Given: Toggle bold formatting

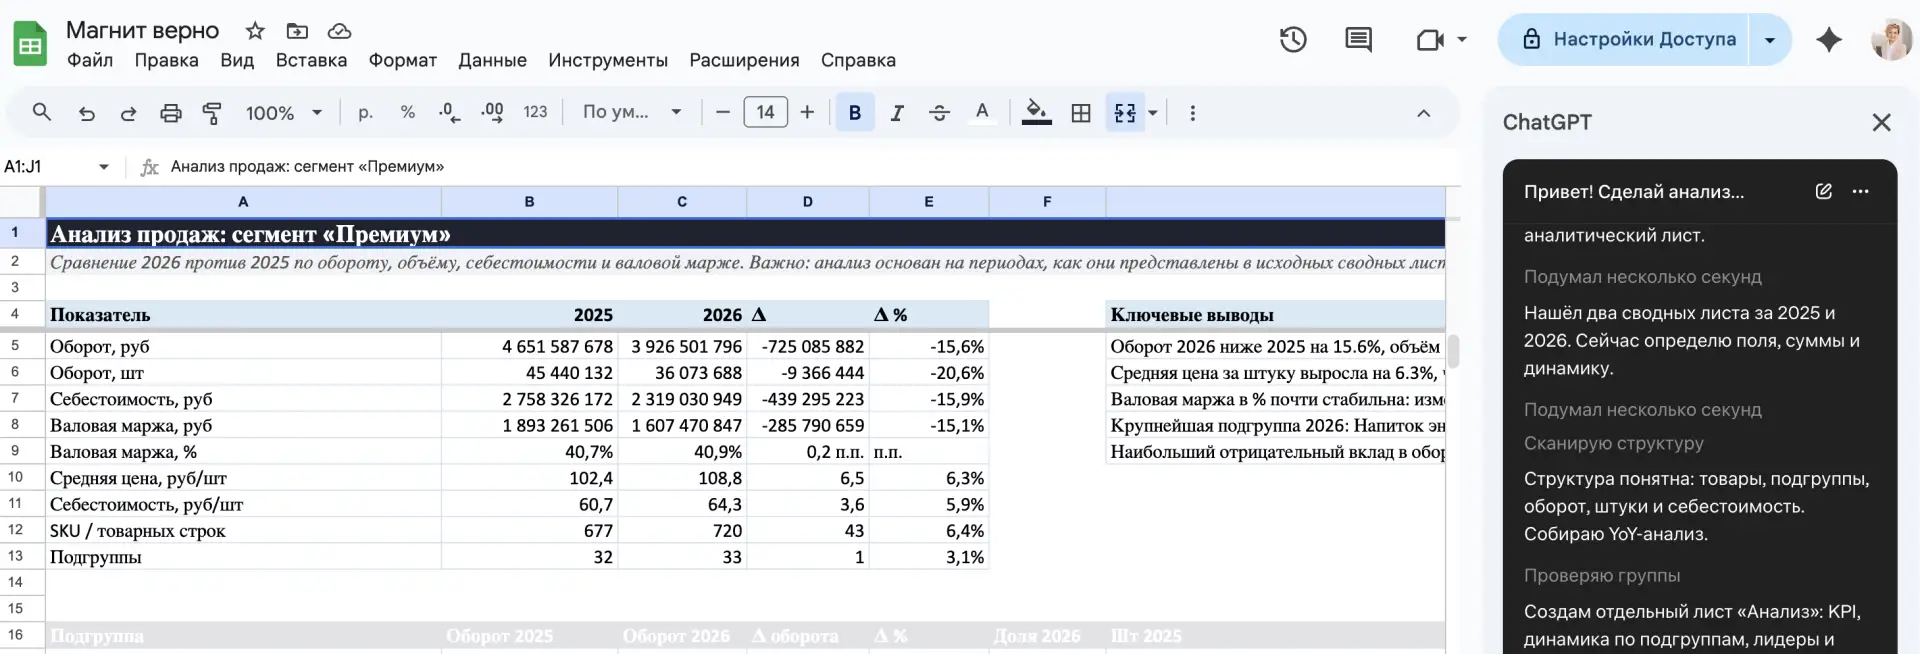Looking at the screenshot, I should pos(855,113).
